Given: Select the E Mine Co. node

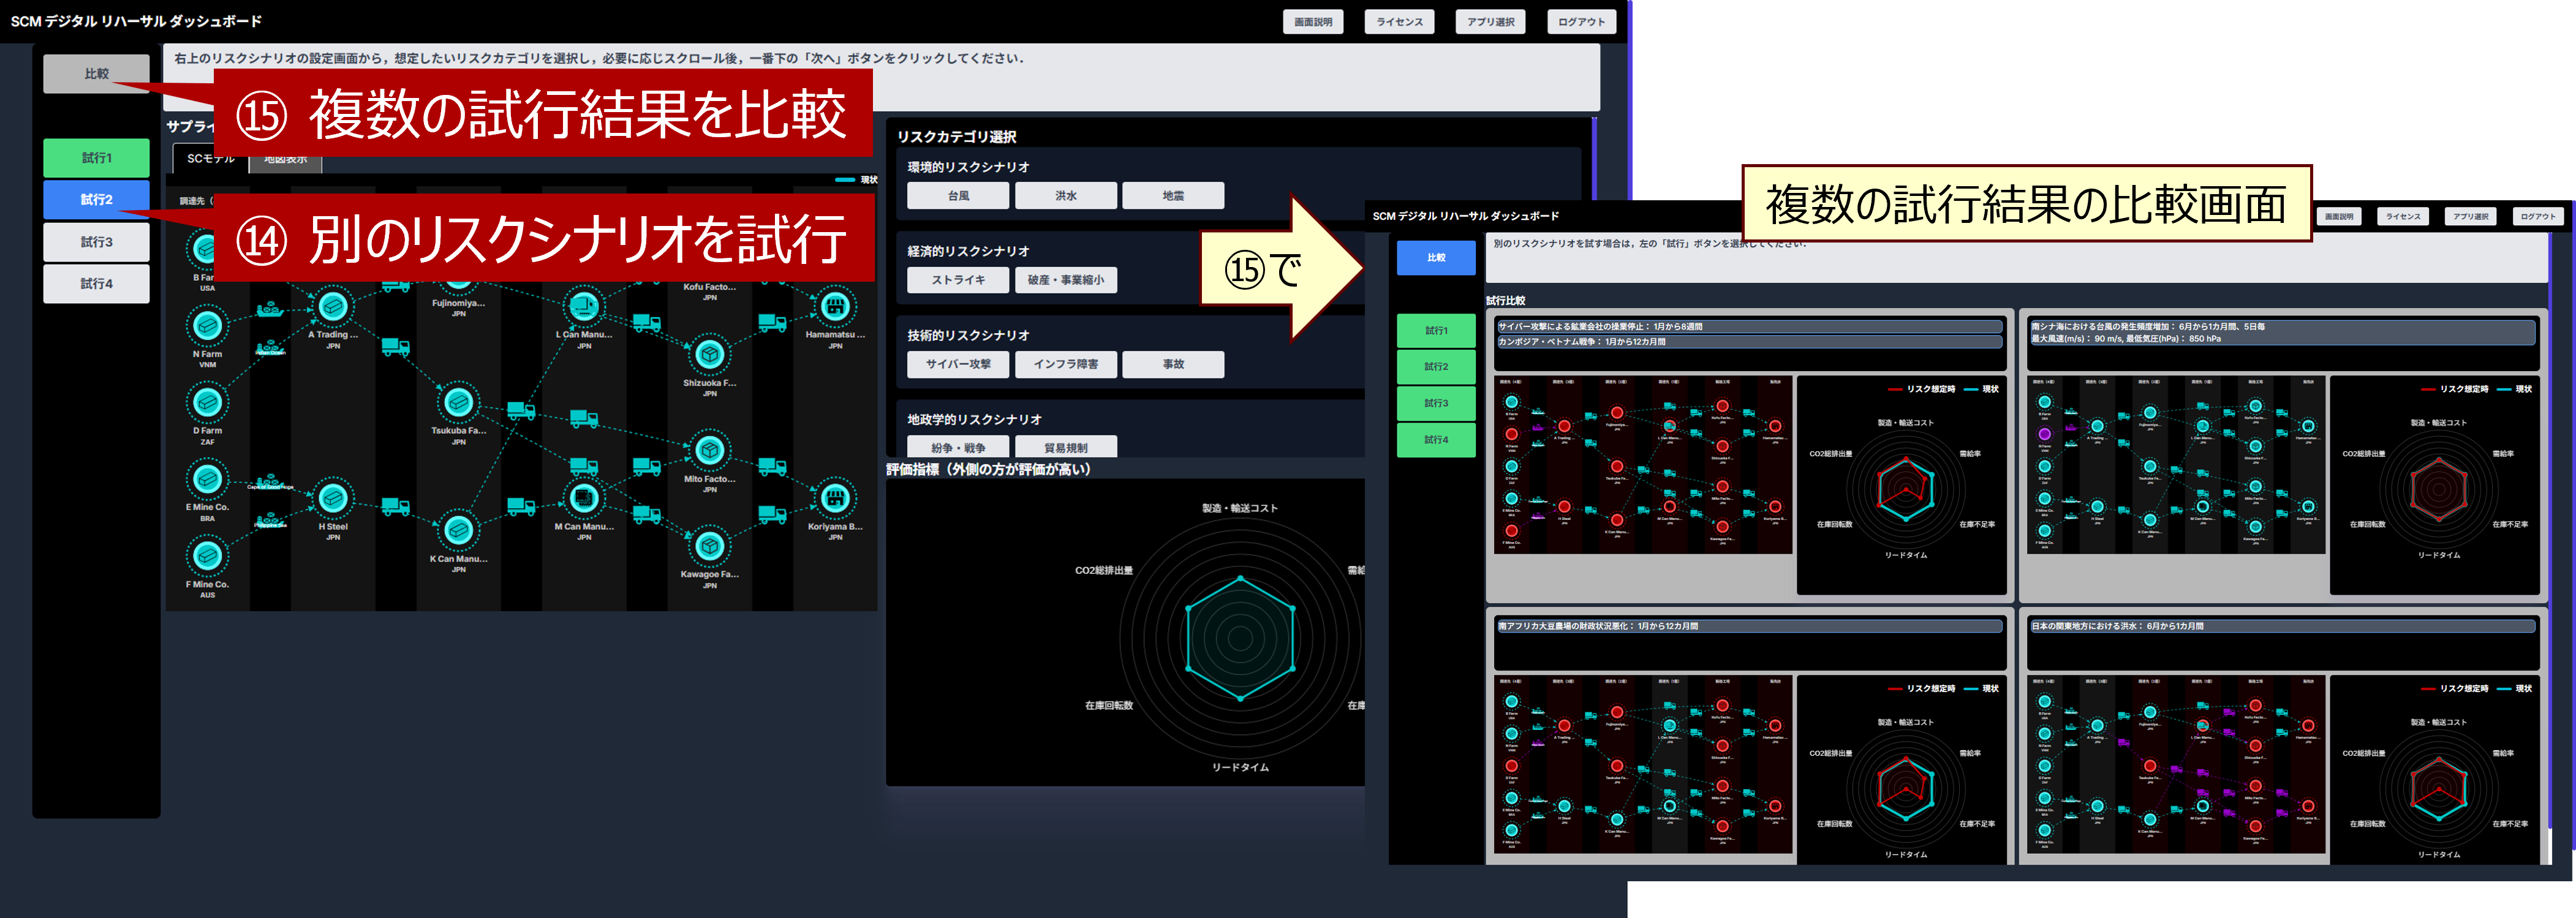Looking at the screenshot, I should tap(207, 479).
